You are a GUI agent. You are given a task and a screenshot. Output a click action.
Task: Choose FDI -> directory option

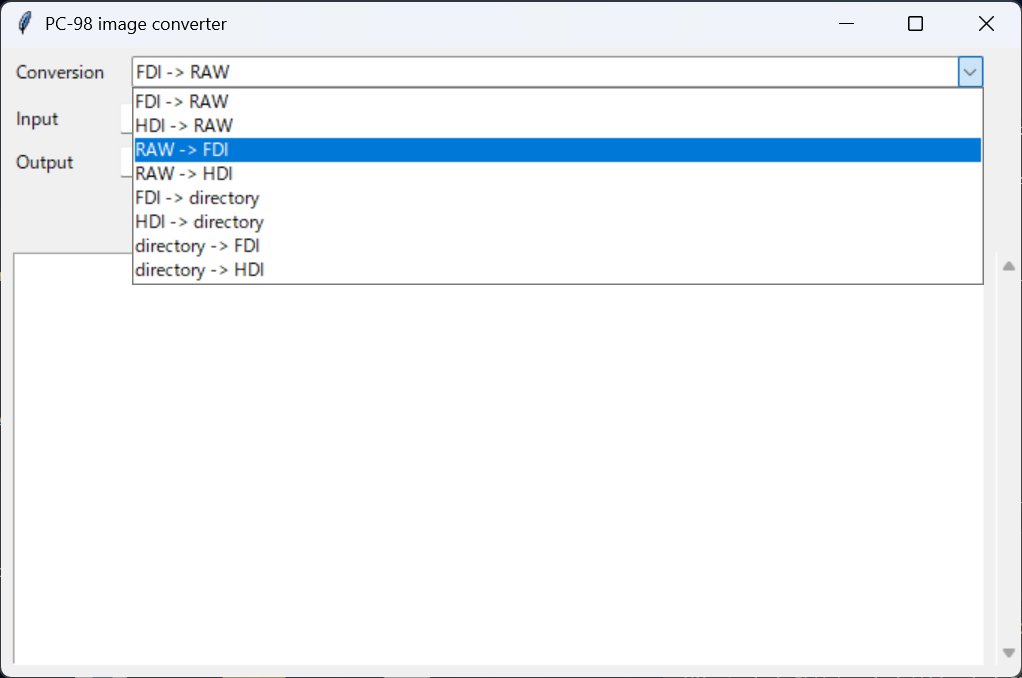click(x=557, y=198)
